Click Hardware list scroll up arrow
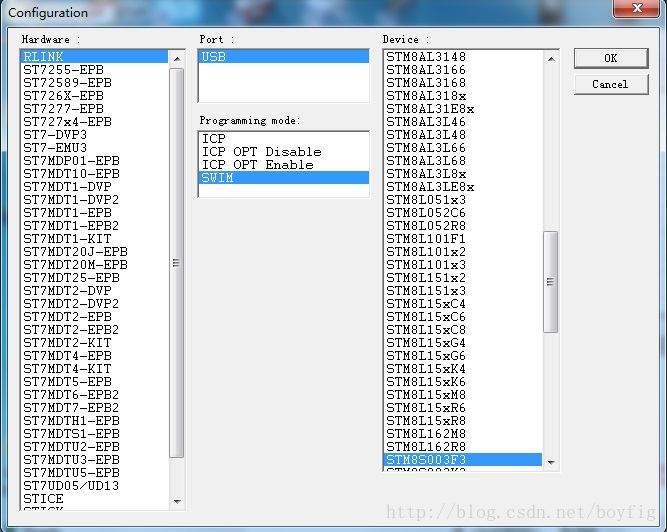Screen dimensions: 667x532 coord(177,59)
